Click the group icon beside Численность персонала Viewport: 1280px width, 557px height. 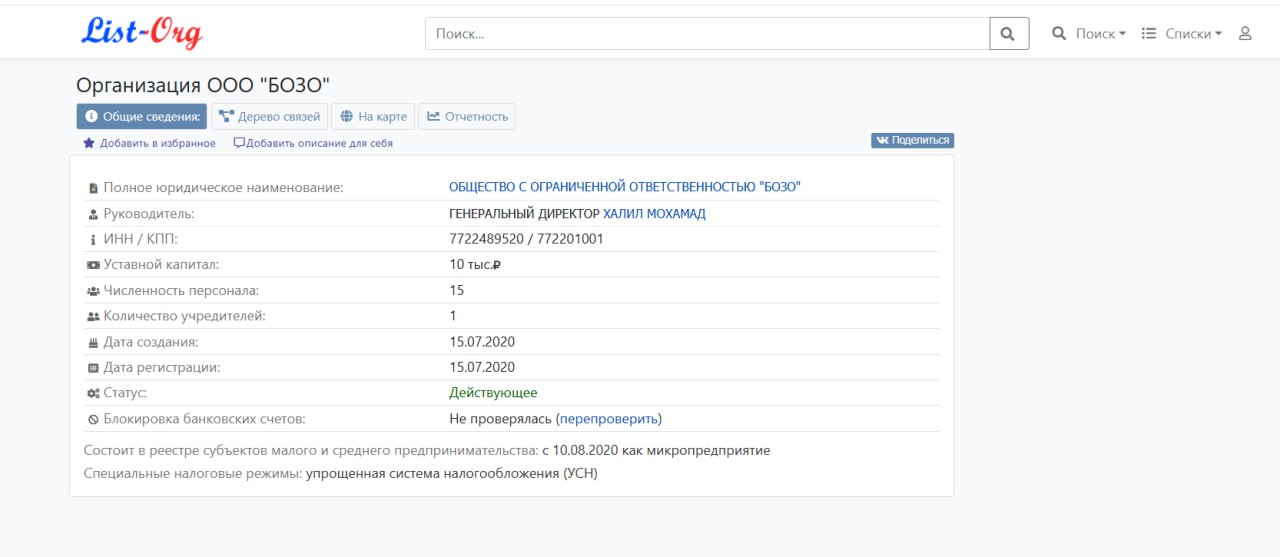coord(93,291)
